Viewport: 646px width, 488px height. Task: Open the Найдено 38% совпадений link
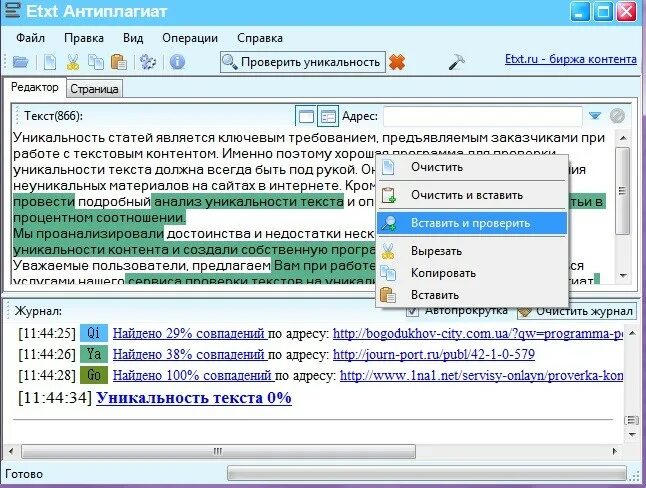189,354
